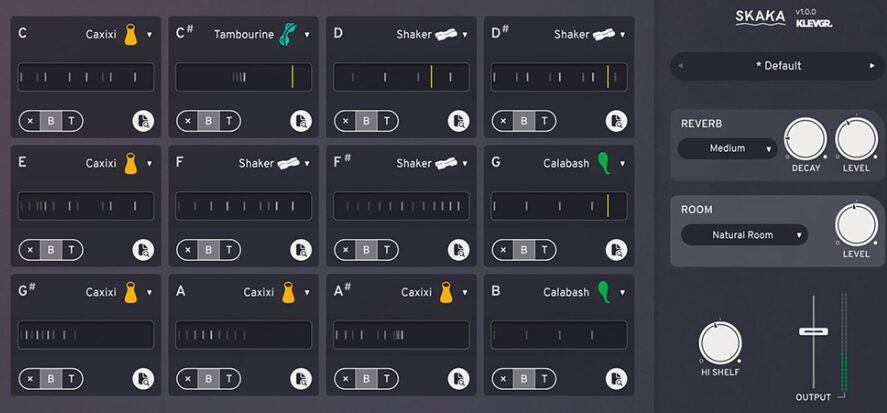Select the Calabash instrument name in pad B
887x413 pixels.
566,293
